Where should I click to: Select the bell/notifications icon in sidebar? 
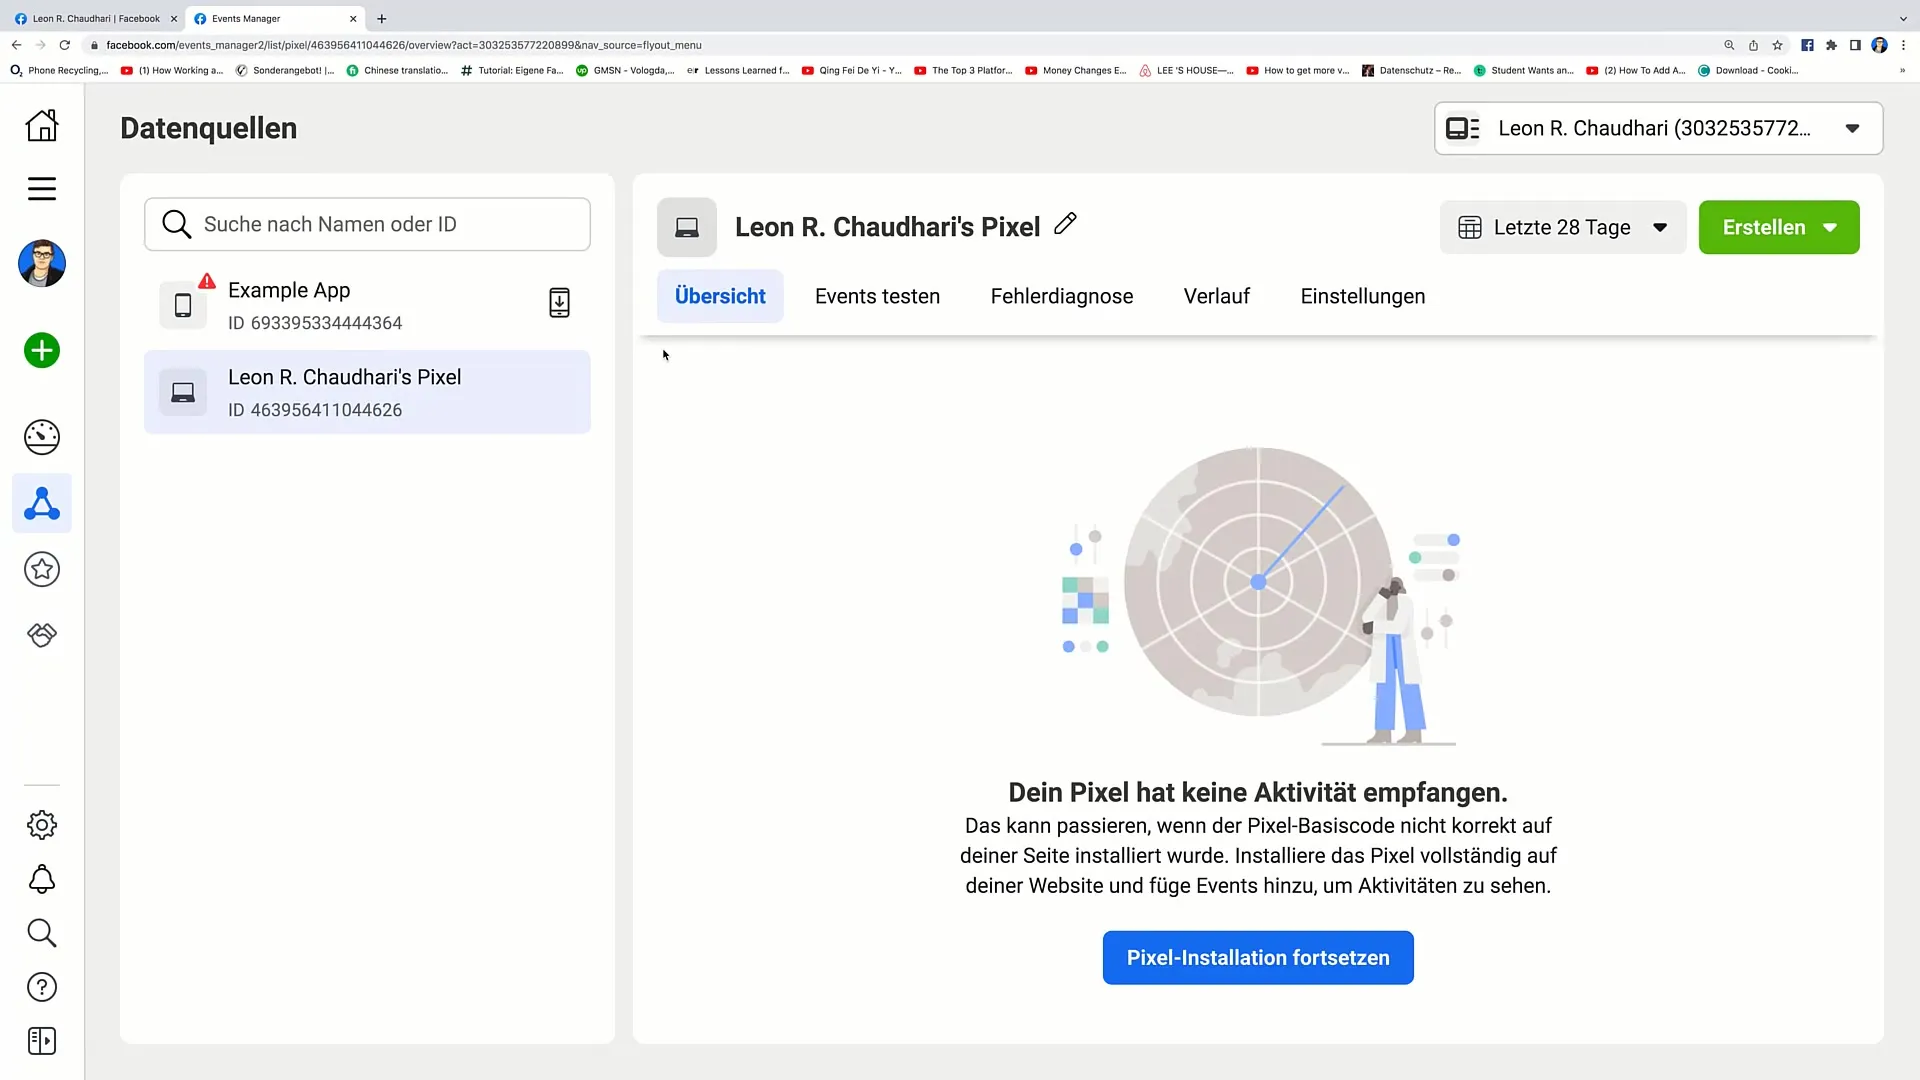[41, 880]
